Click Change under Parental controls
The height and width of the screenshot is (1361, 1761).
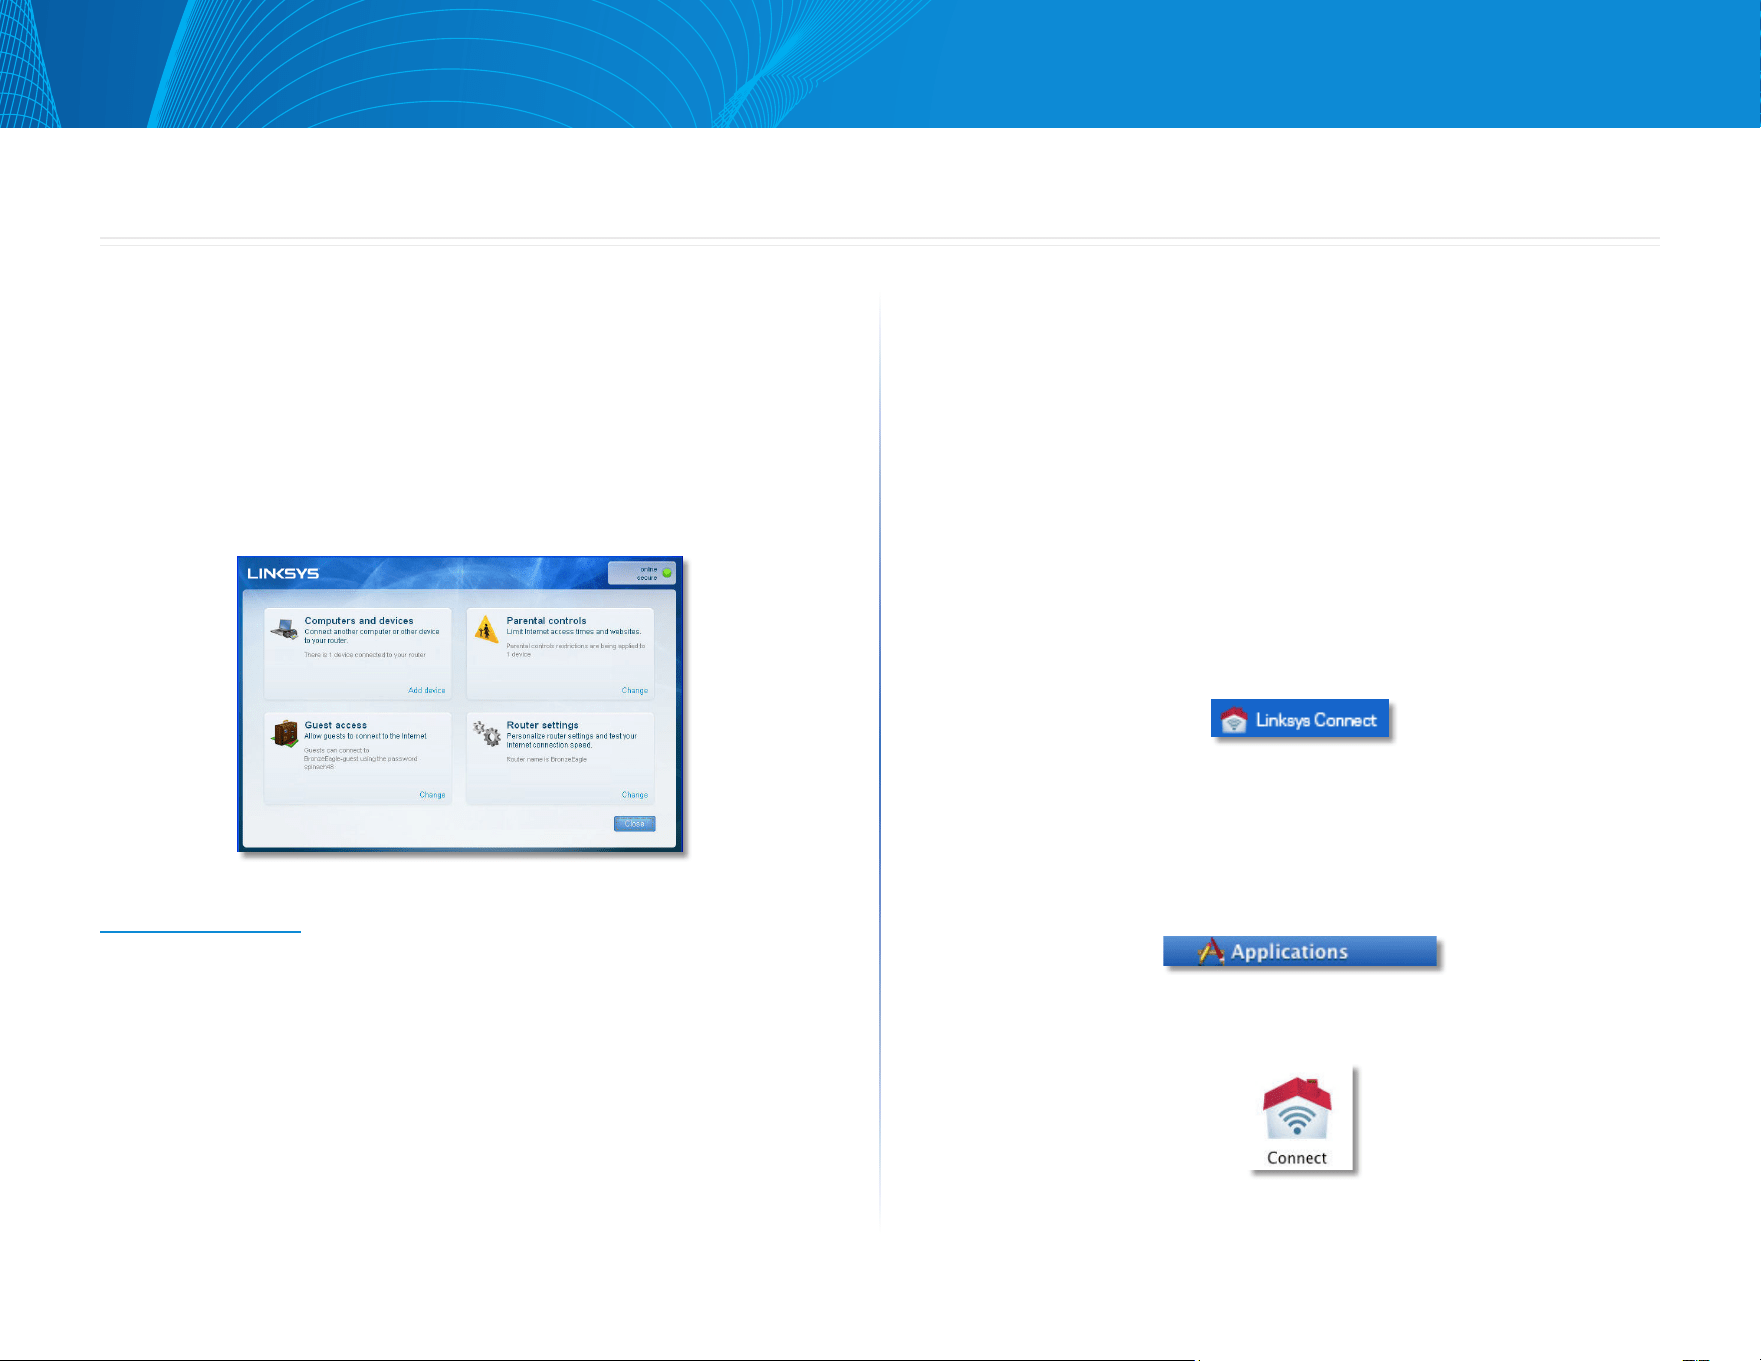click(635, 690)
